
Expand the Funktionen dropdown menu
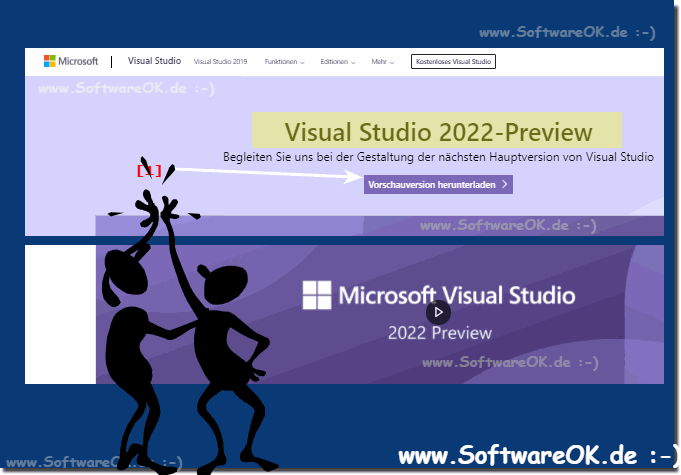tap(284, 62)
